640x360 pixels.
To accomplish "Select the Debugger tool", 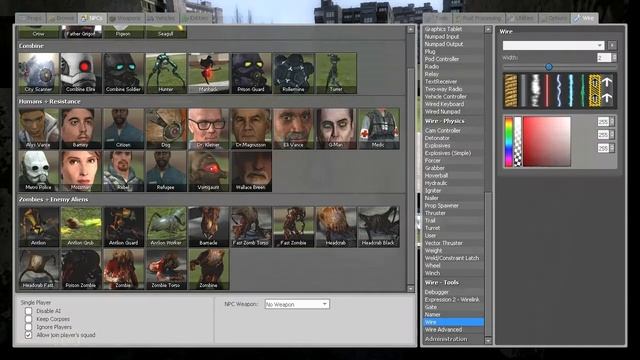I will click(453, 292).
